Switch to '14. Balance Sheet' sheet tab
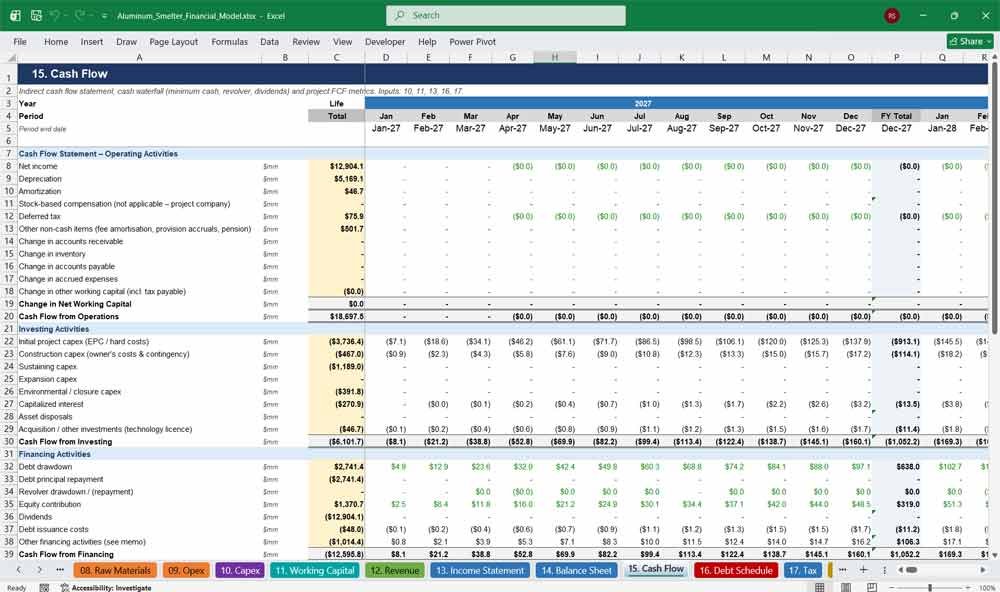 click(577, 570)
